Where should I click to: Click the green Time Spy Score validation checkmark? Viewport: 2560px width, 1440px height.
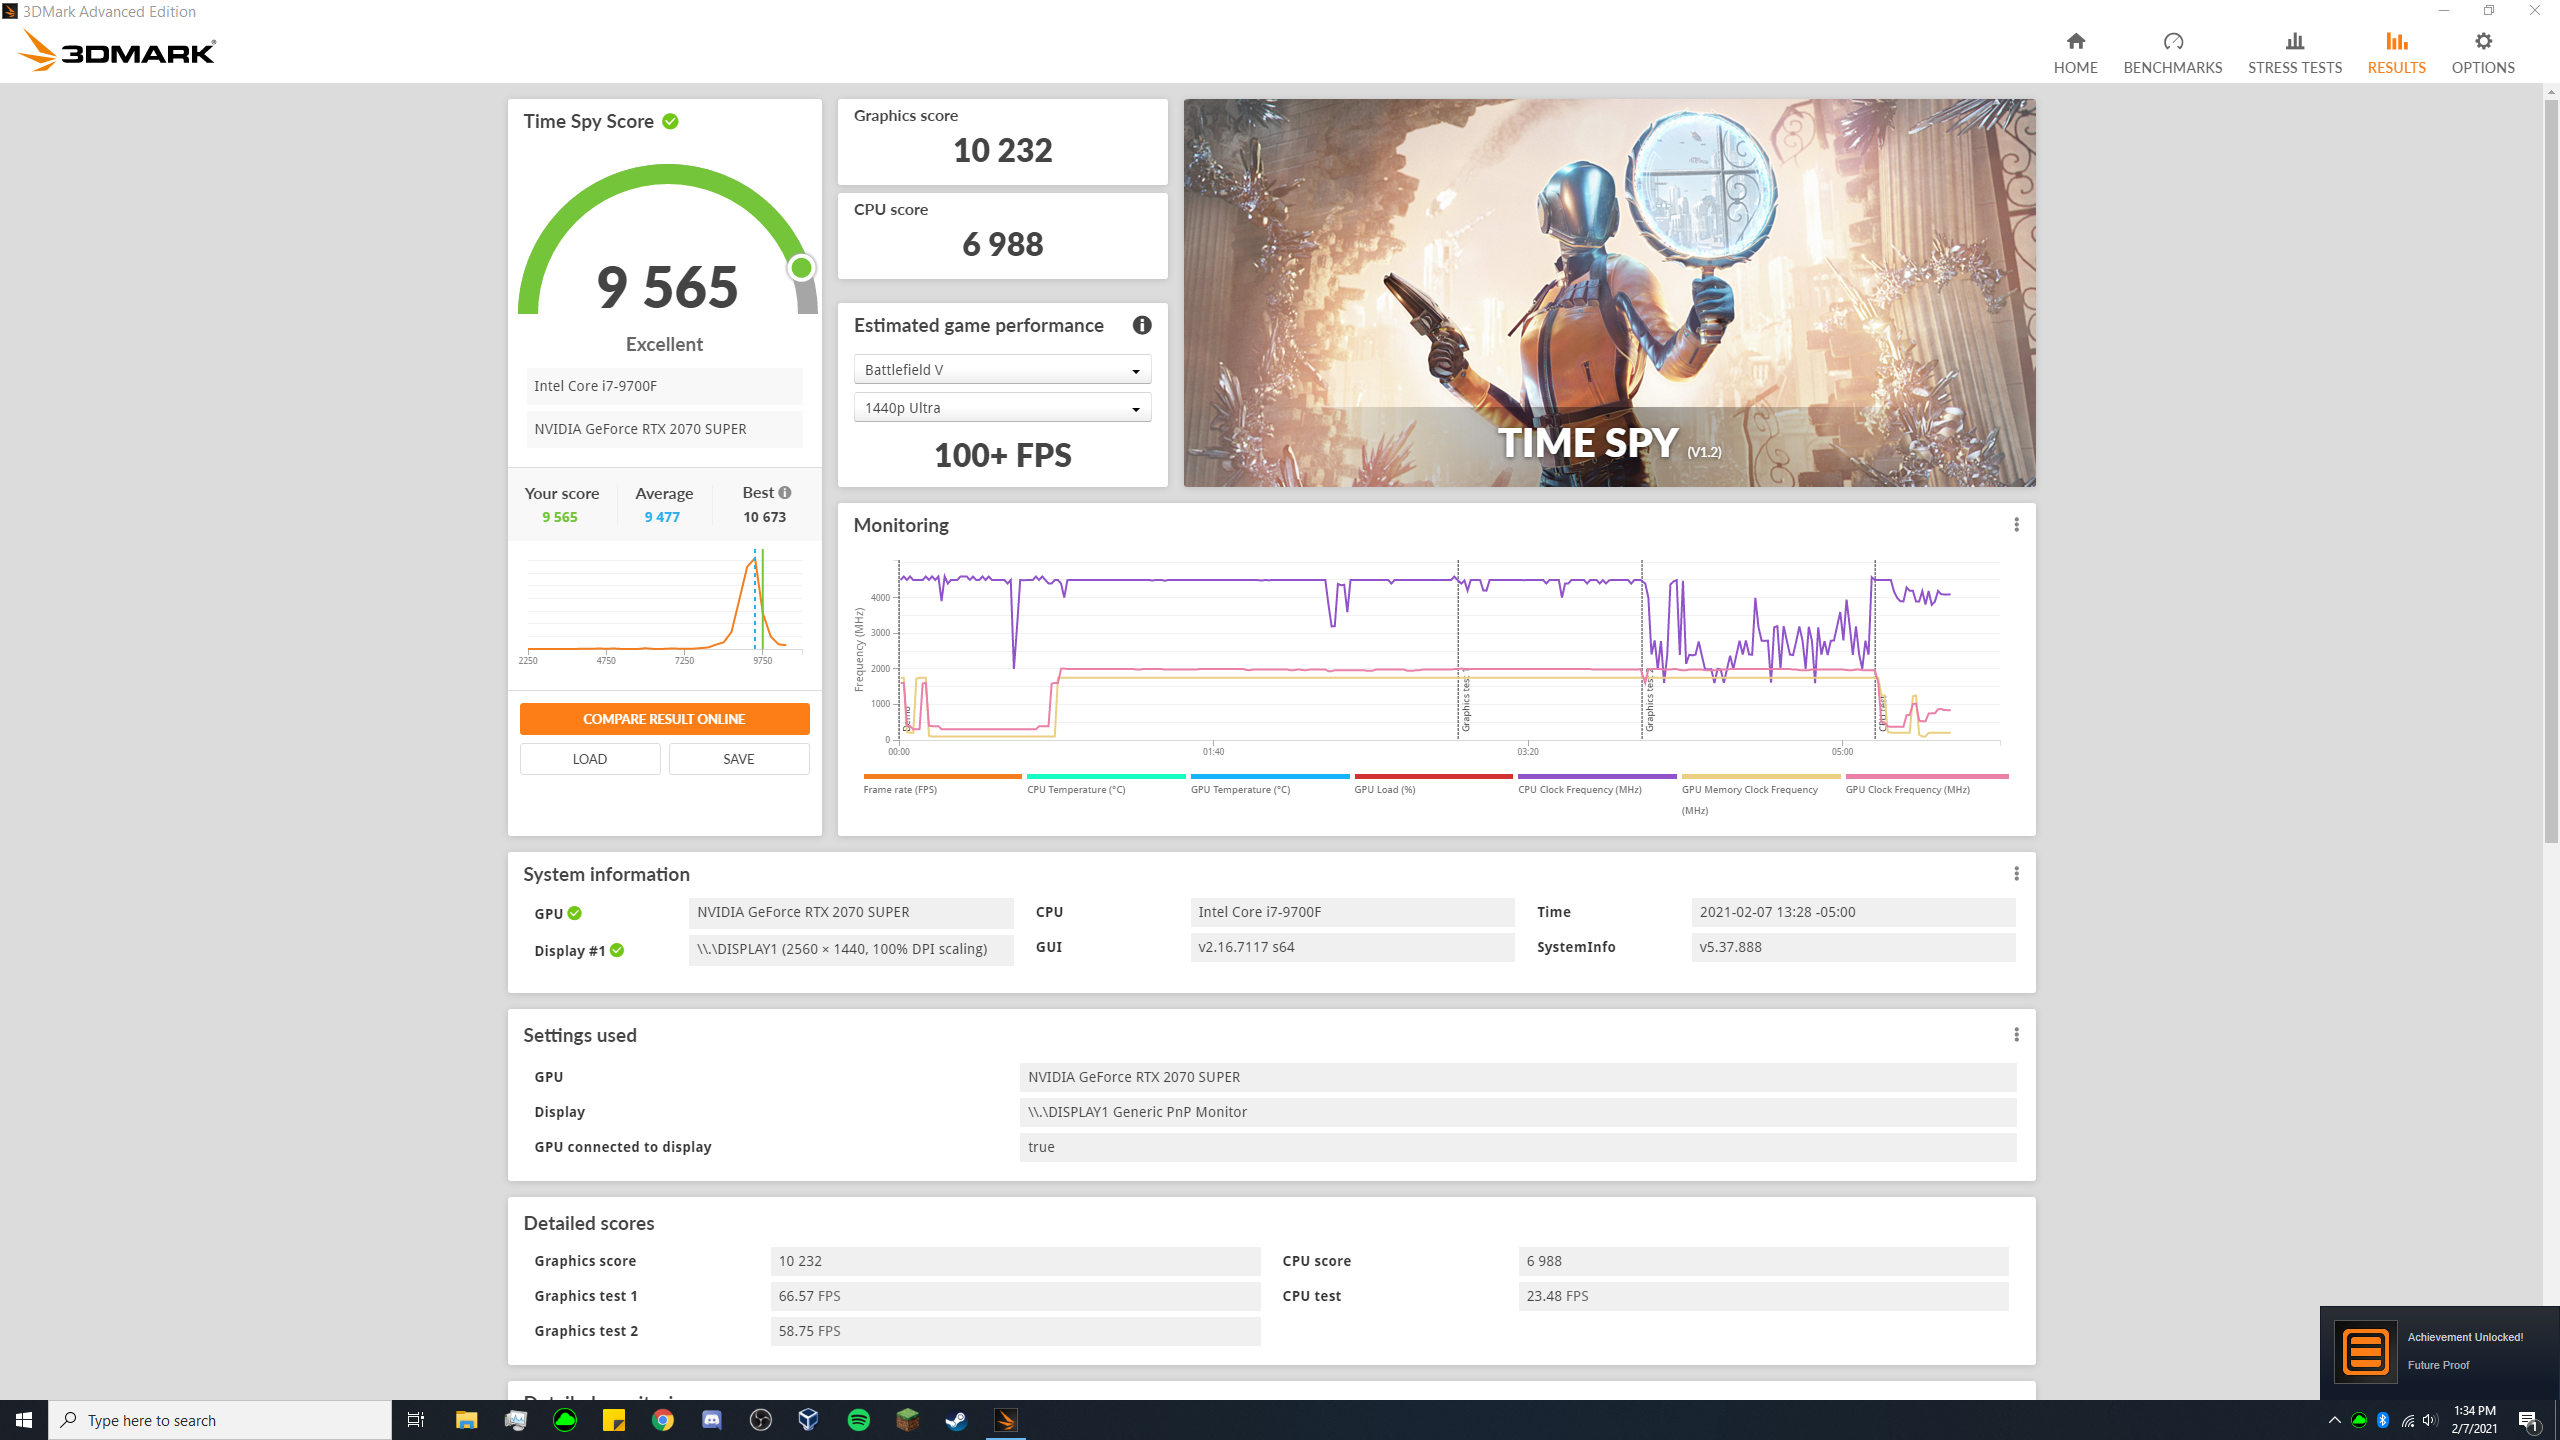point(670,121)
